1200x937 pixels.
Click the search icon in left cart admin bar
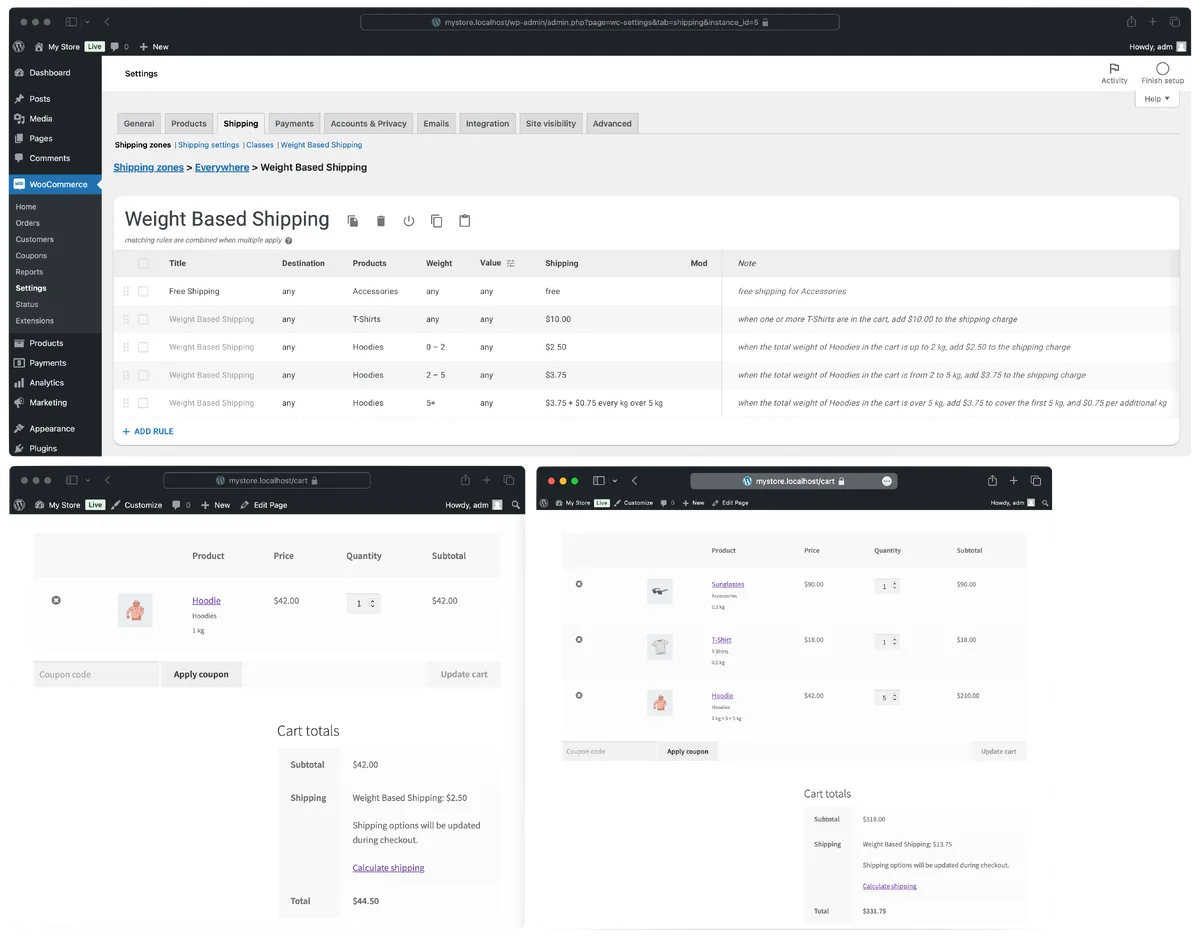click(515, 505)
